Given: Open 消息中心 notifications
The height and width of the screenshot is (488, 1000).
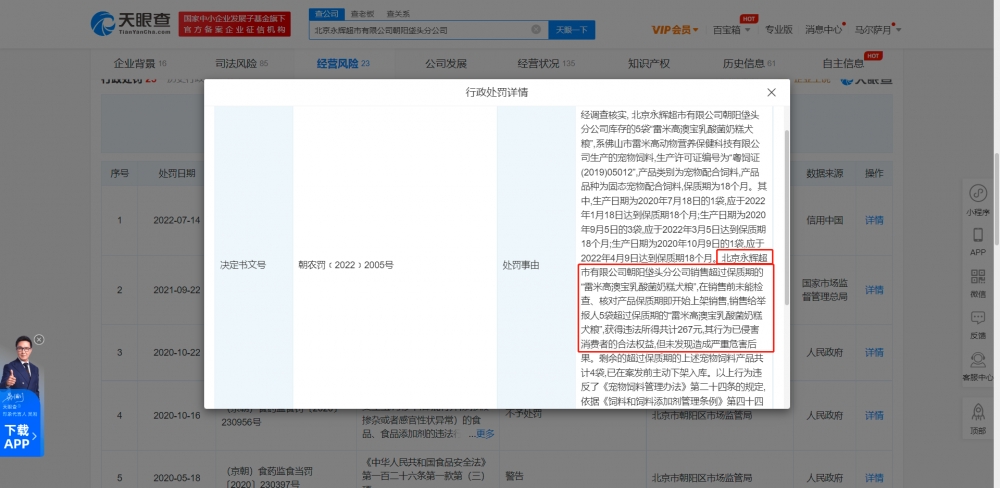Looking at the screenshot, I should (823, 29).
